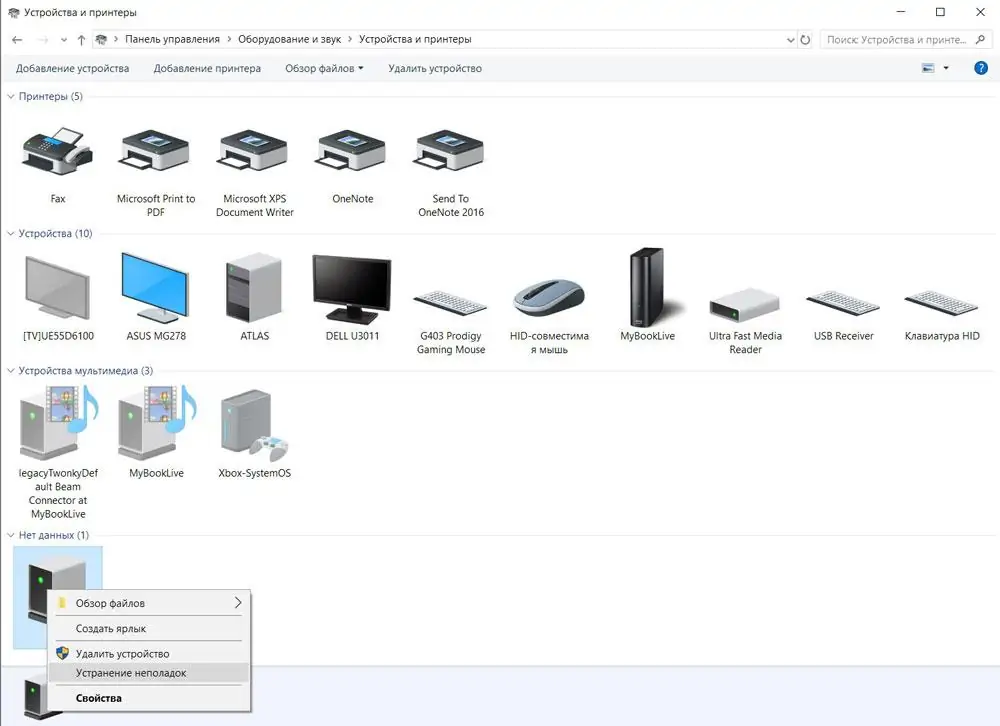Viewport: 1000px width, 726px height.
Task: Click the search devices input field
Action: [897, 40]
